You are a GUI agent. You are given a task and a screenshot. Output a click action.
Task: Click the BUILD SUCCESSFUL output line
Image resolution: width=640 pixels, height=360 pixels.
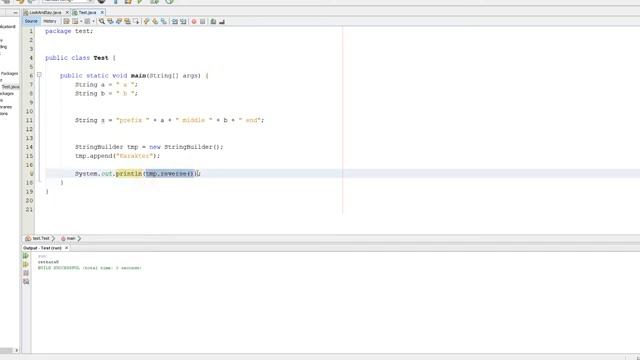[x=90, y=268]
